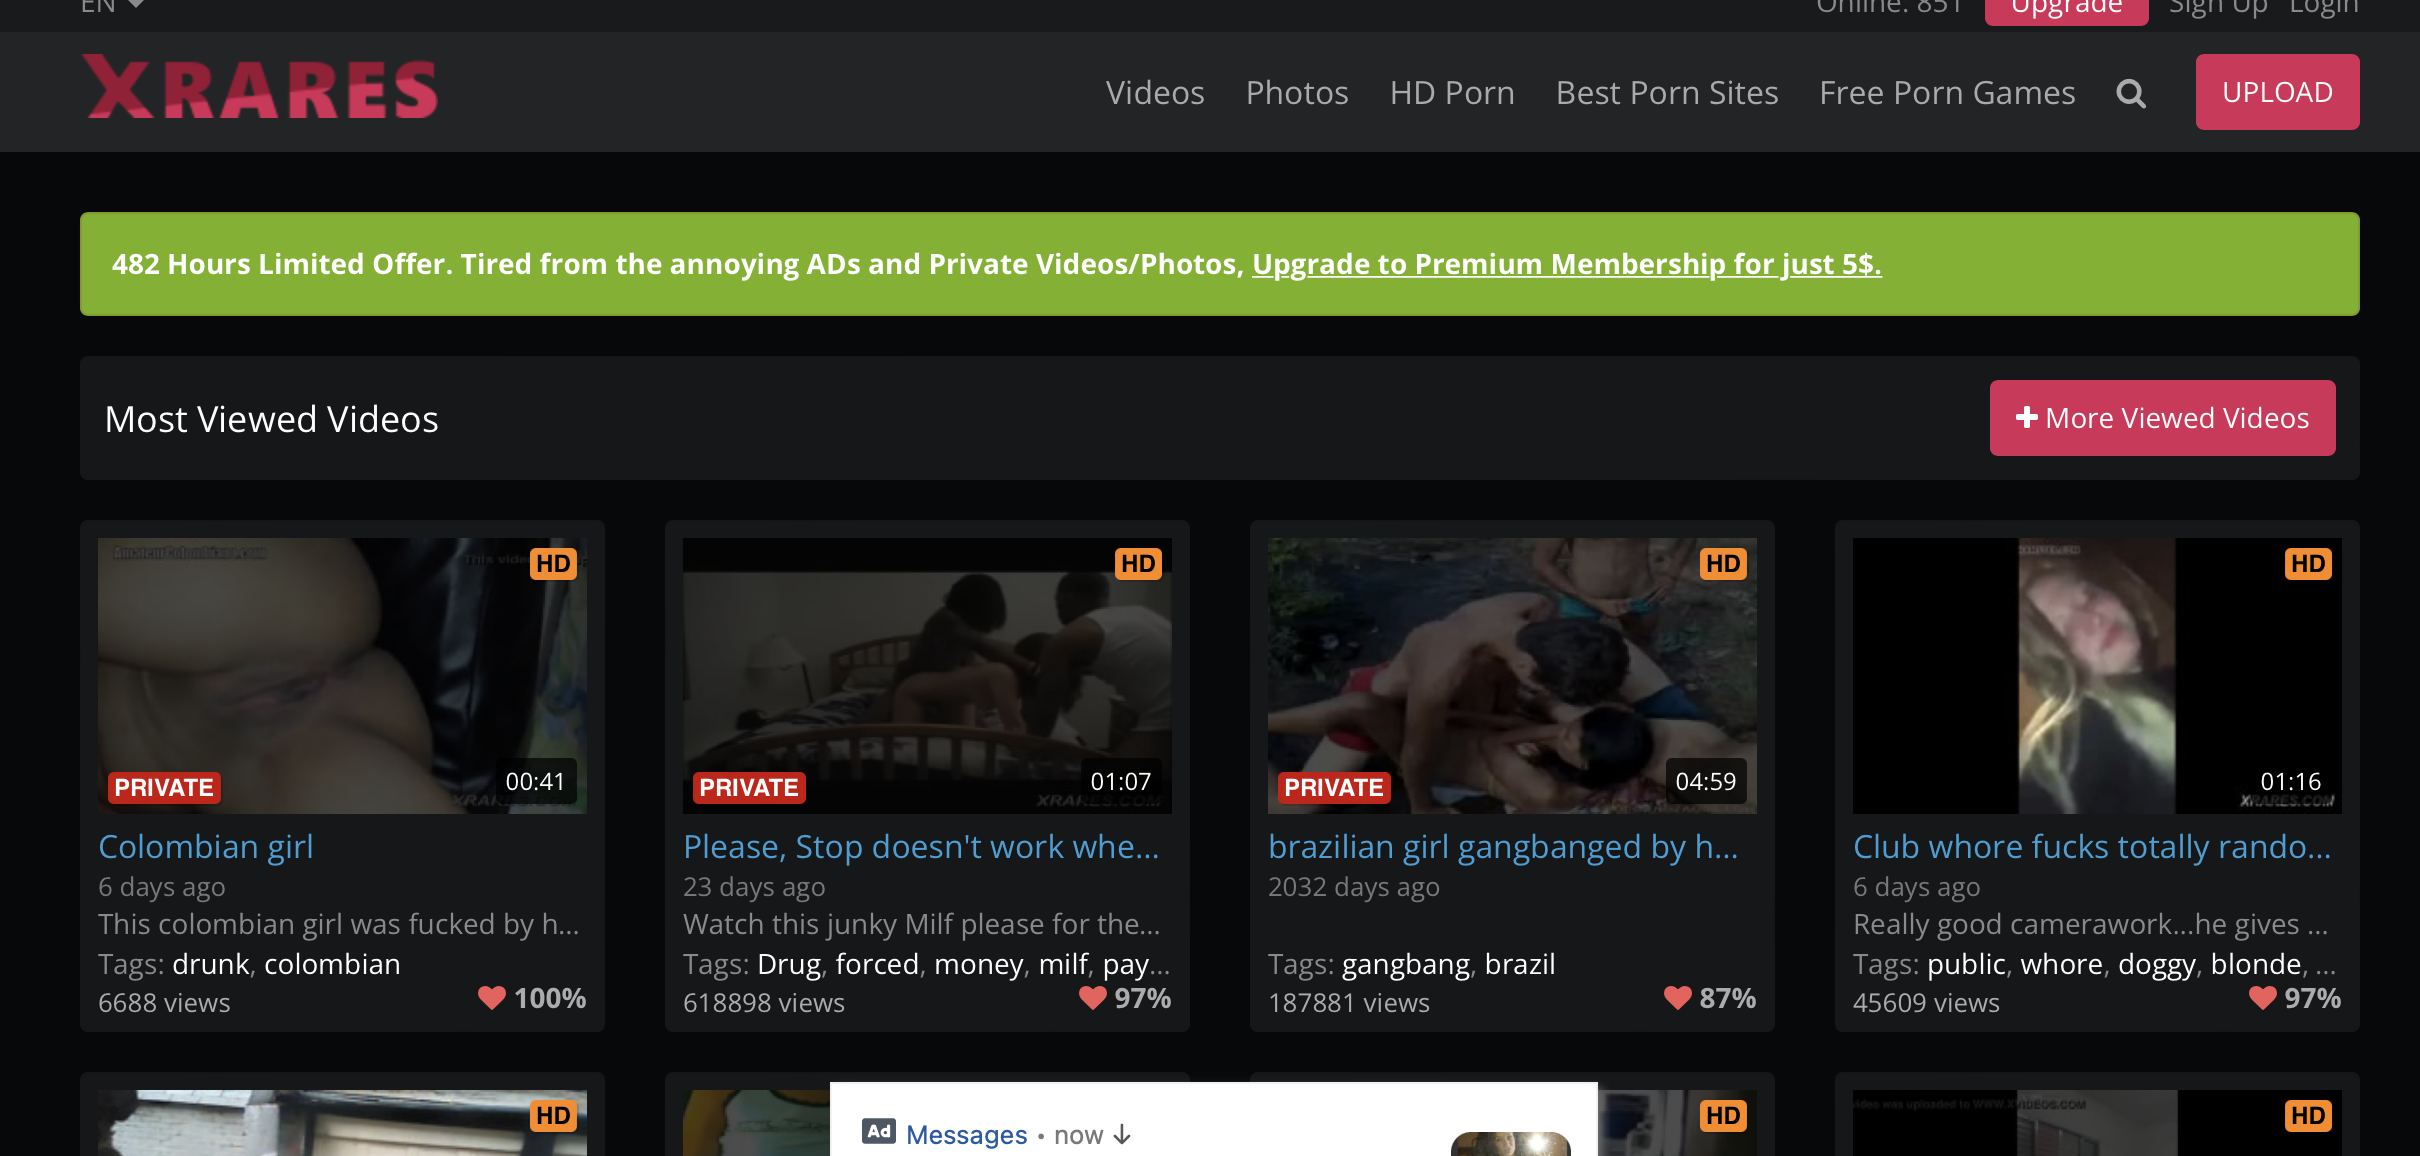The height and width of the screenshot is (1156, 2420).
Task: Select the 'gangbang' tag
Action: pos(1406,966)
